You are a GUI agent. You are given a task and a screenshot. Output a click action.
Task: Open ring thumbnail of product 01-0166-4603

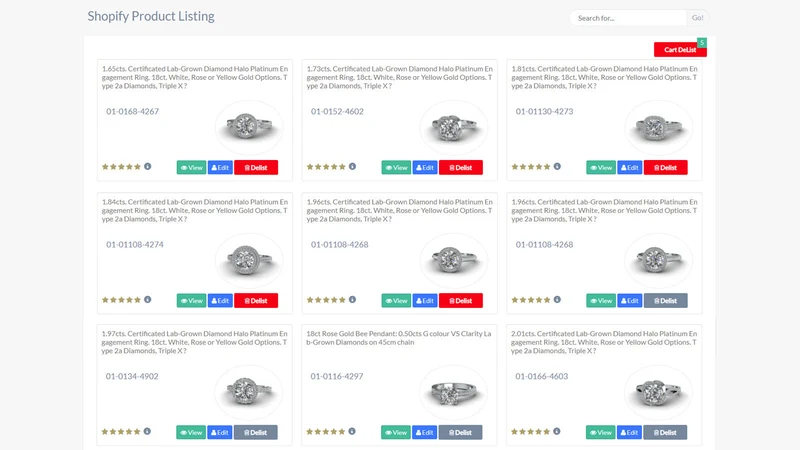pyautogui.click(x=658, y=392)
